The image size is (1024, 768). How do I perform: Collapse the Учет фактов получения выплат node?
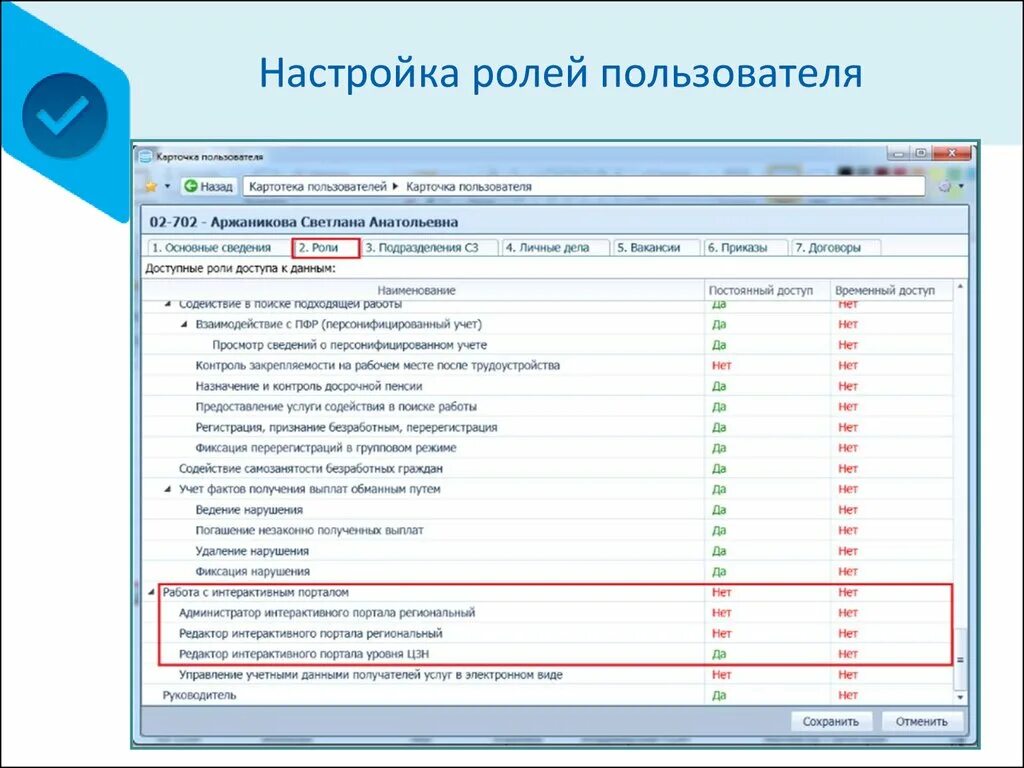pyautogui.click(x=168, y=488)
